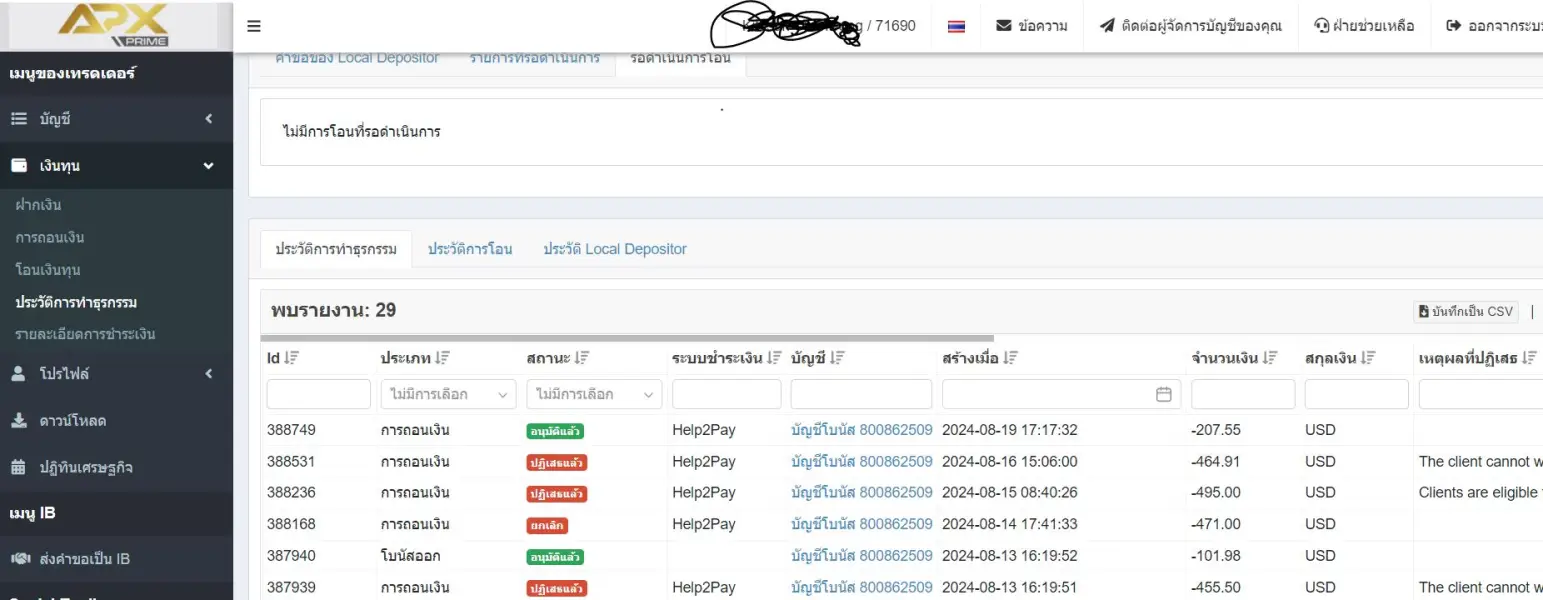This screenshot has width=1543, height=600.
Task: Click โบนัสออก type cell in row 387940
Action: point(411,556)
